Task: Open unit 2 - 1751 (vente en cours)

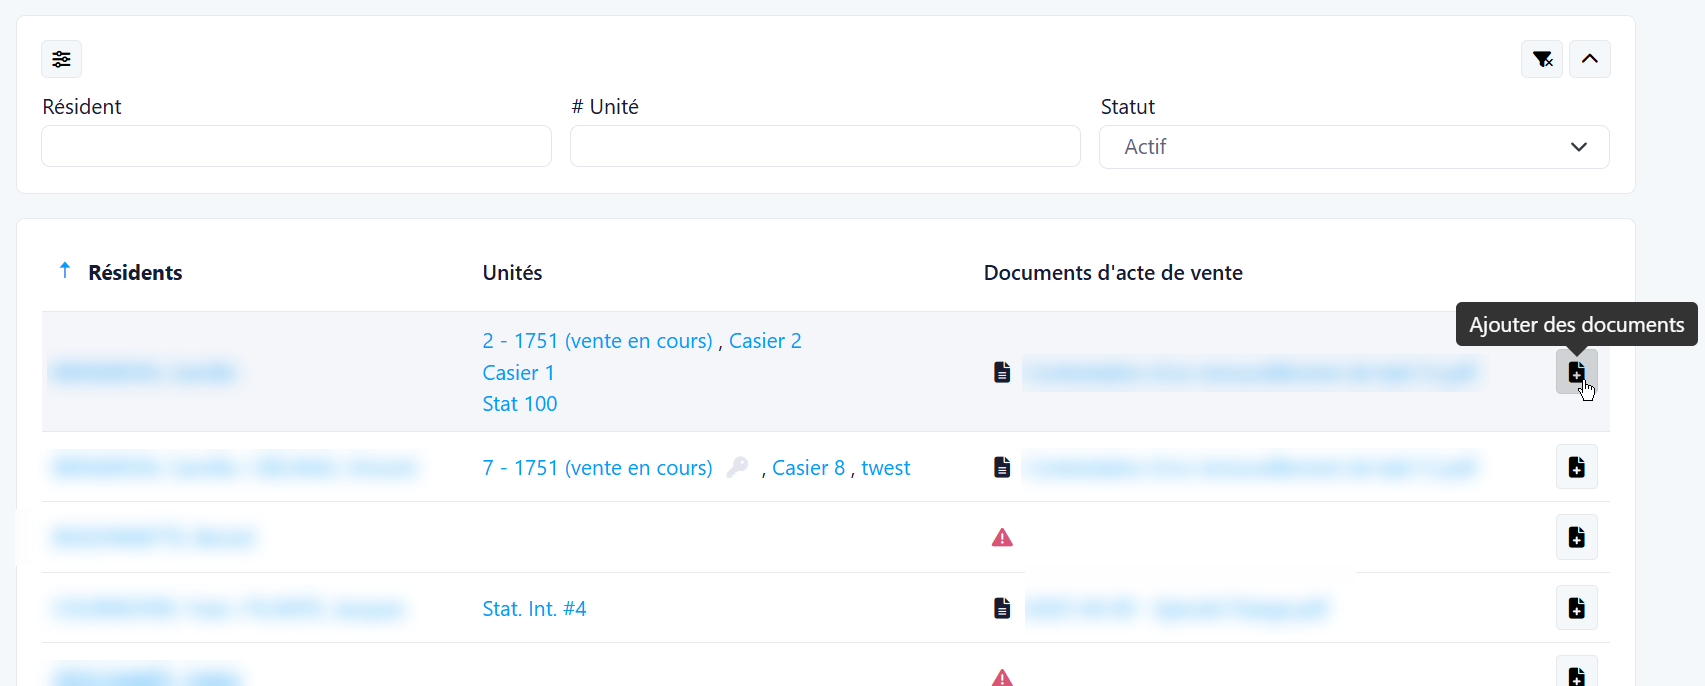Action: point(597,341)
